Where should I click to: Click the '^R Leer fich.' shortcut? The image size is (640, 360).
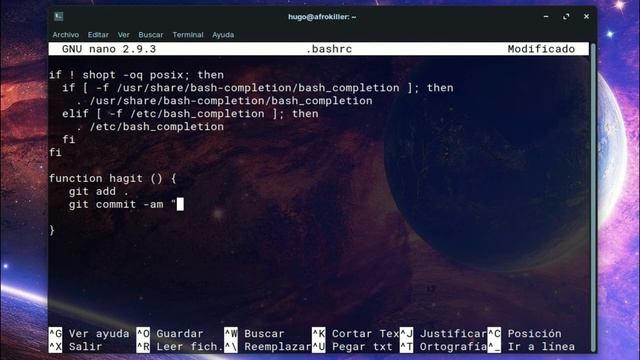pos(180,347)
